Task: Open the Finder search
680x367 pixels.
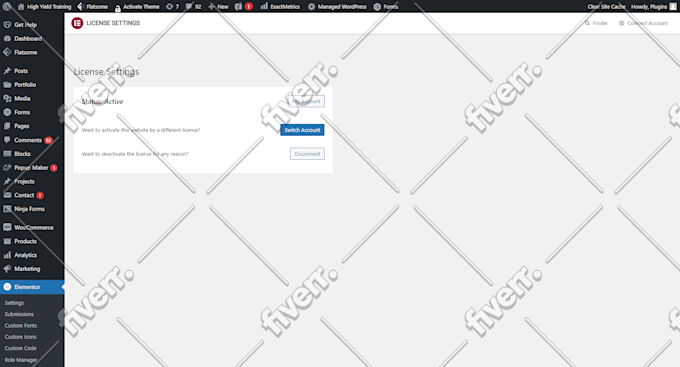Action: [x=596, y=23]
